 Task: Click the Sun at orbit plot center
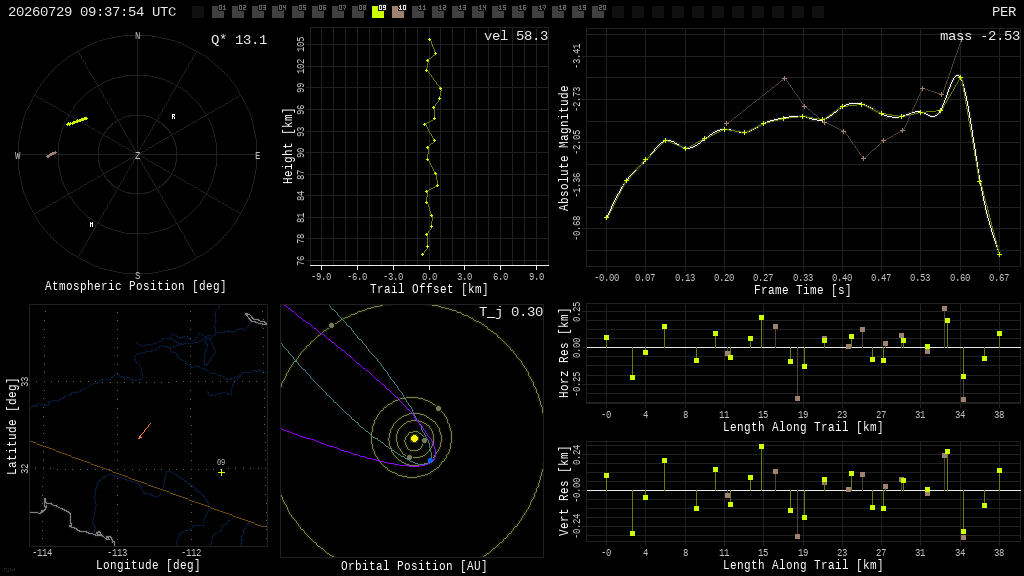point(414,439)
